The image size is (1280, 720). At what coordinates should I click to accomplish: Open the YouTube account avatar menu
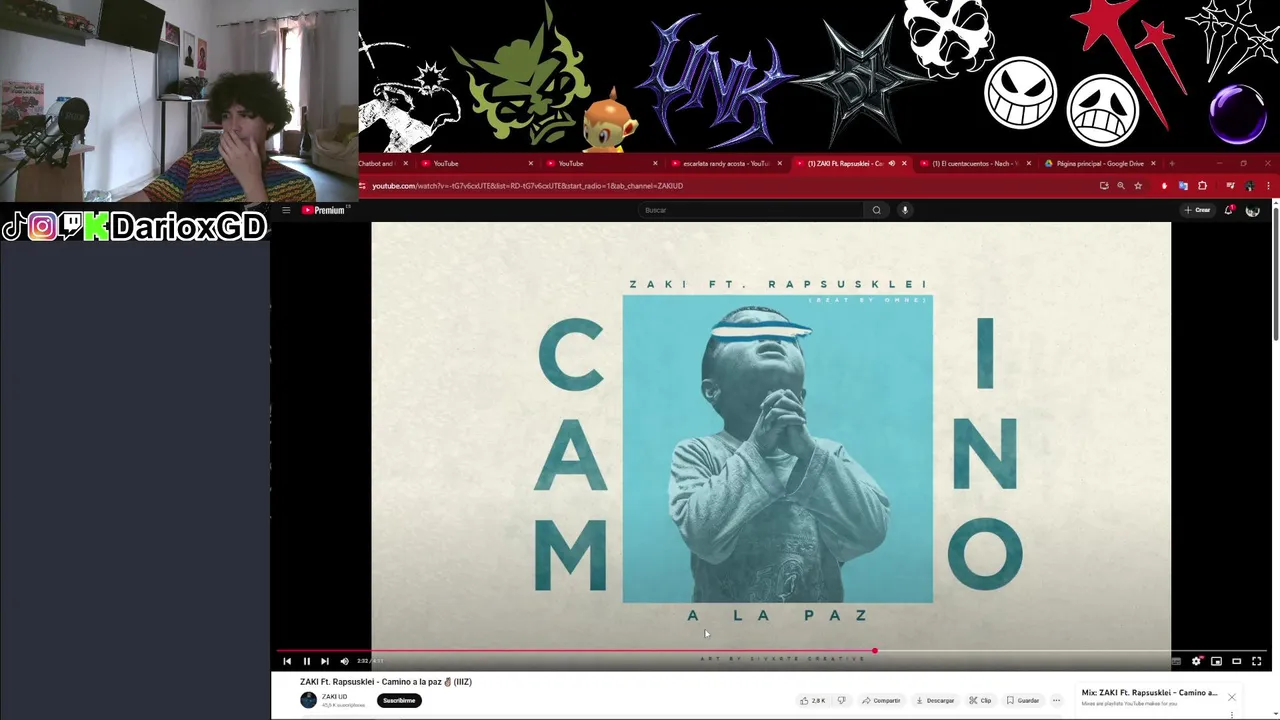[1252, 210]
